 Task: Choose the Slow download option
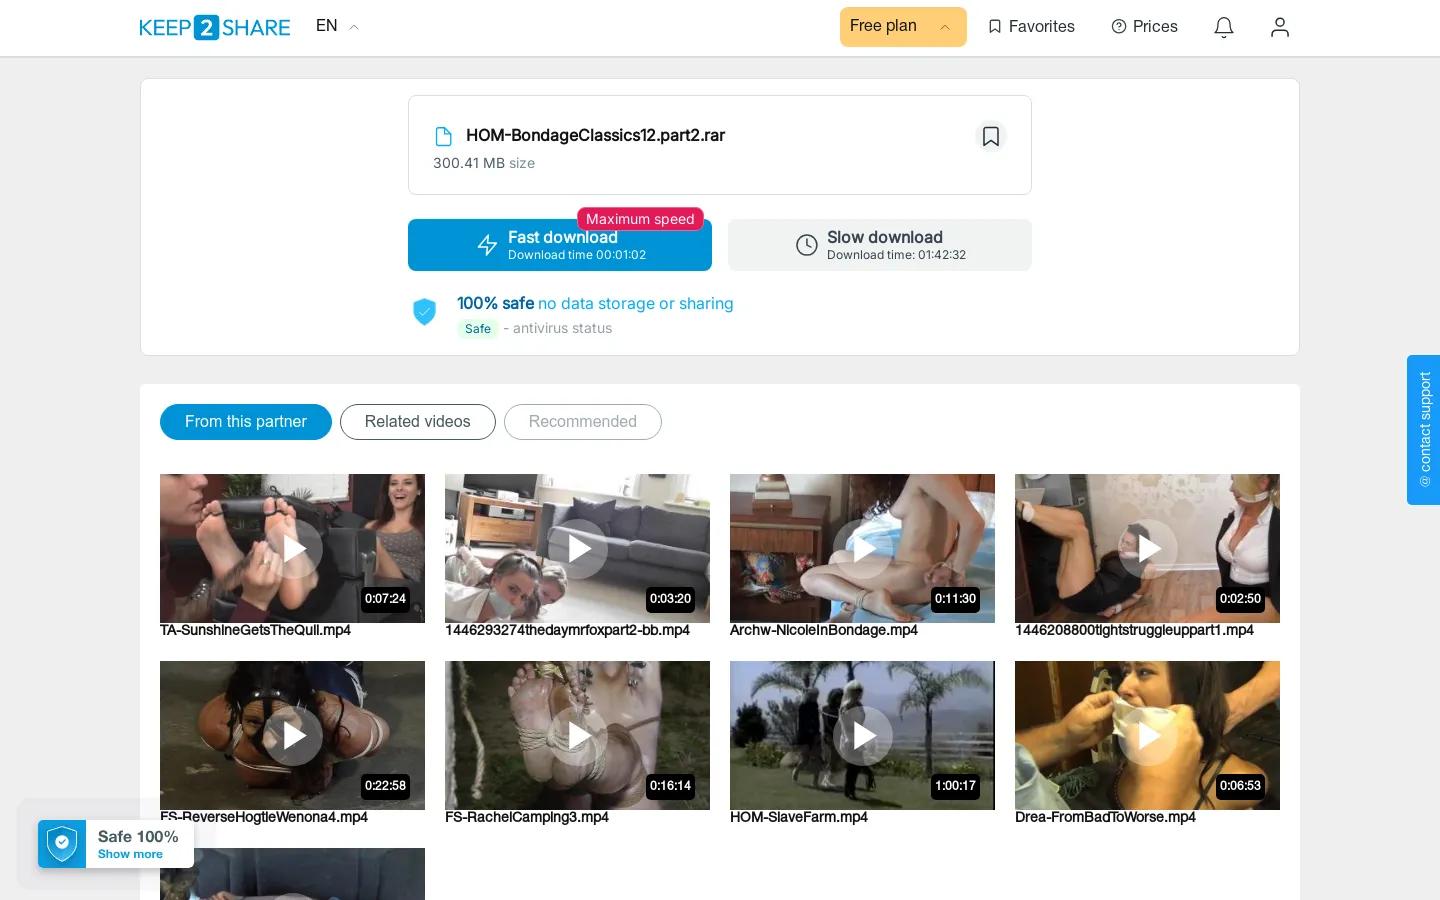(x=880, y=245)
